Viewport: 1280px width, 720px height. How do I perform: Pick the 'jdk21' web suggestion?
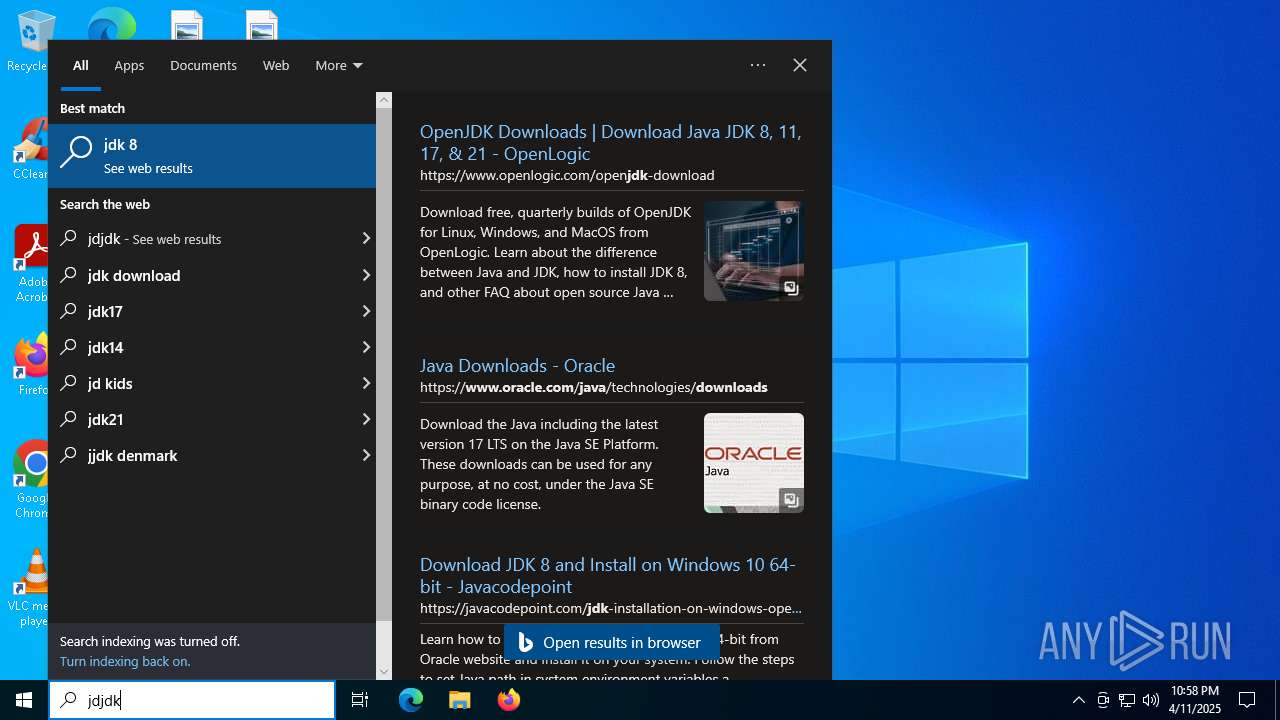tap(212, 419)
